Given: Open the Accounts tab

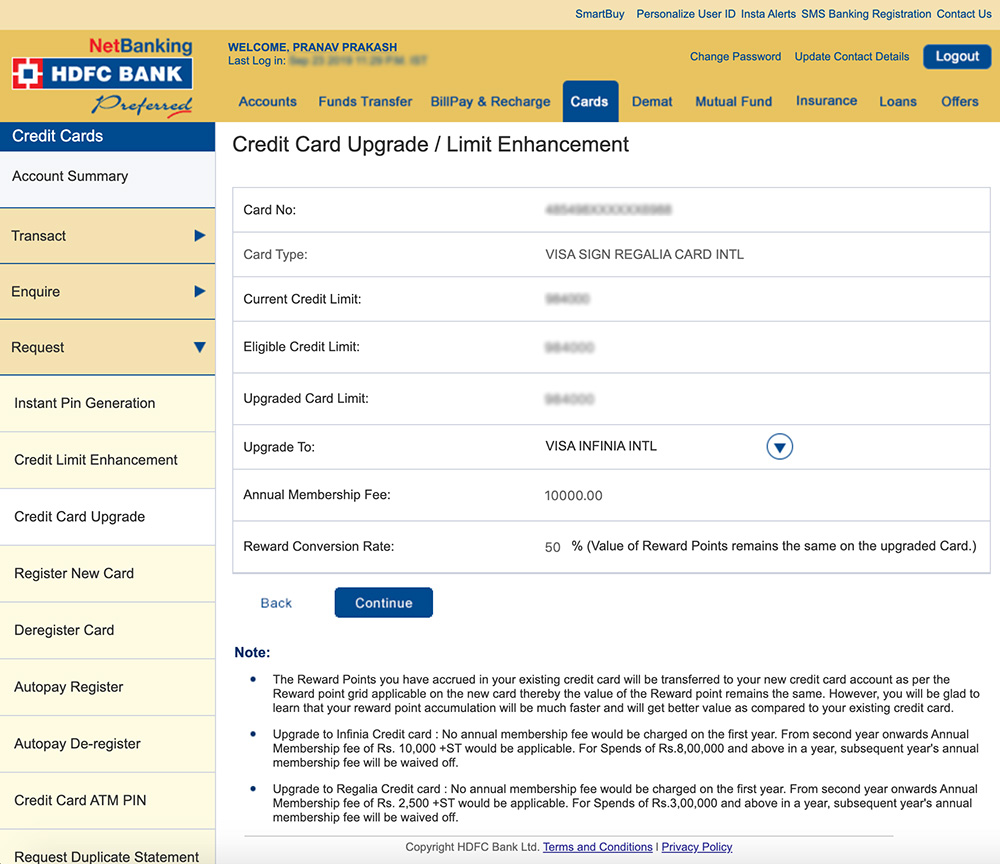Looking at the screenshot, I should point(267,101).
